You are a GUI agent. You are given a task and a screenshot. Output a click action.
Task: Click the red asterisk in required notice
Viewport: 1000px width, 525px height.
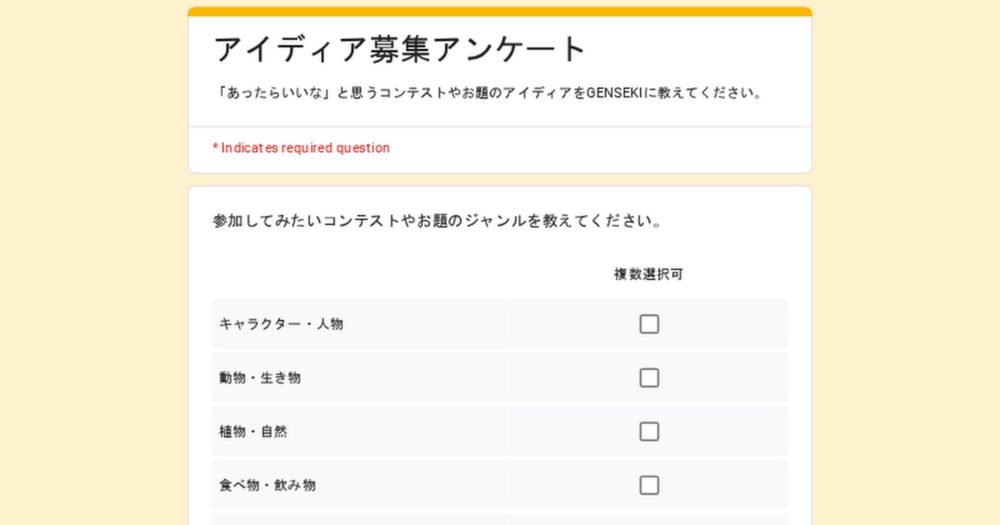(x=215, y=147)
